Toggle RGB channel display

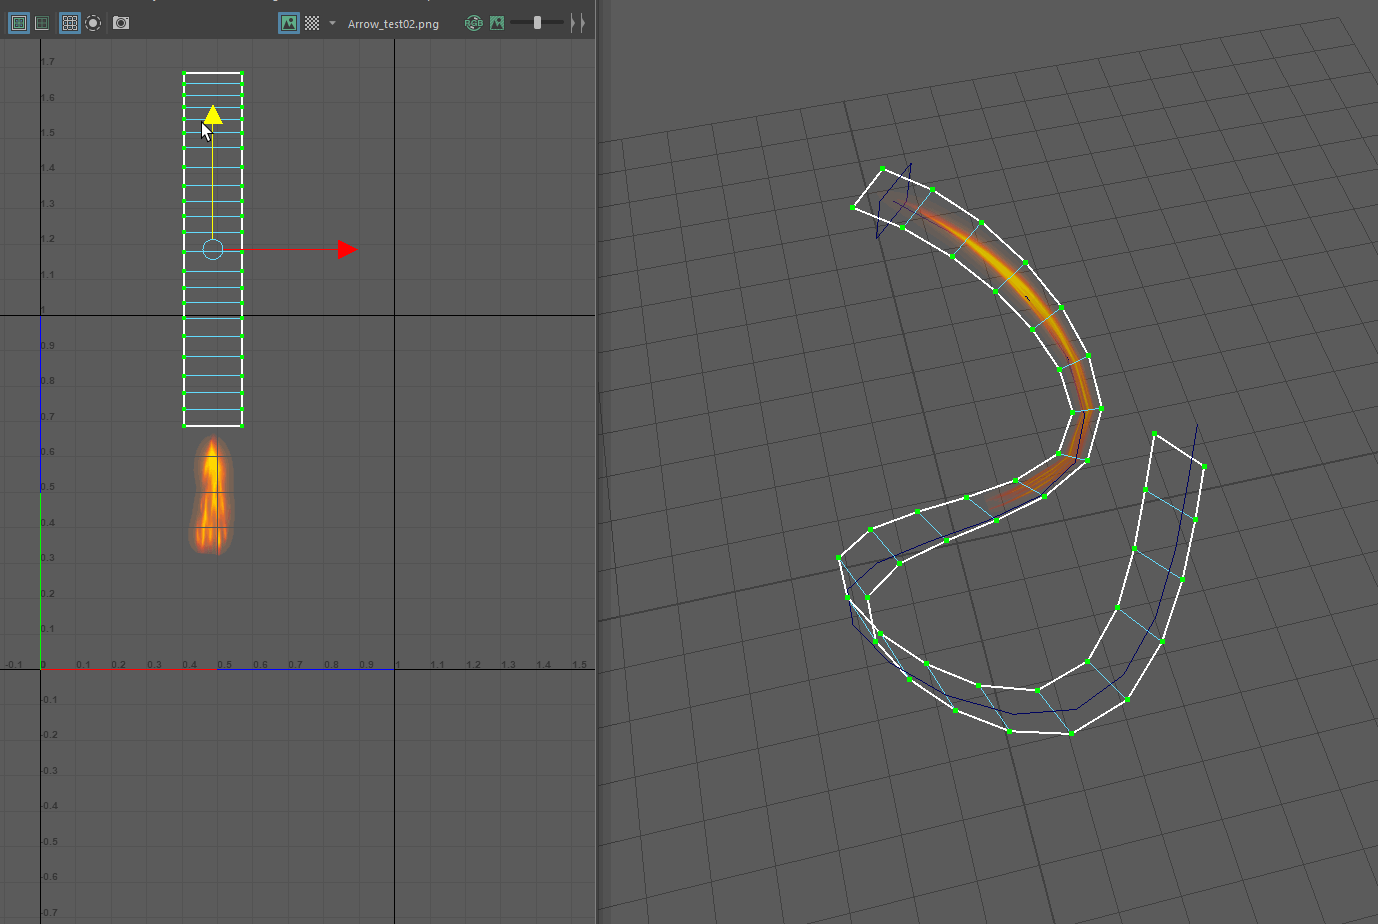tap(473, 23)
